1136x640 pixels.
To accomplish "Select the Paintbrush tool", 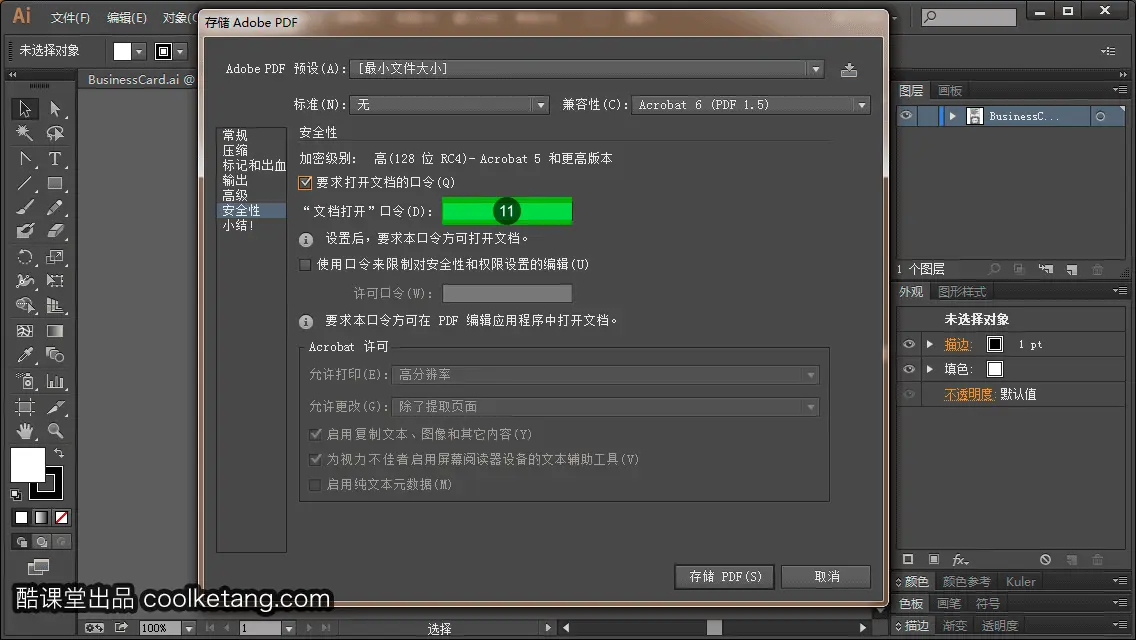I will [25, 208].
